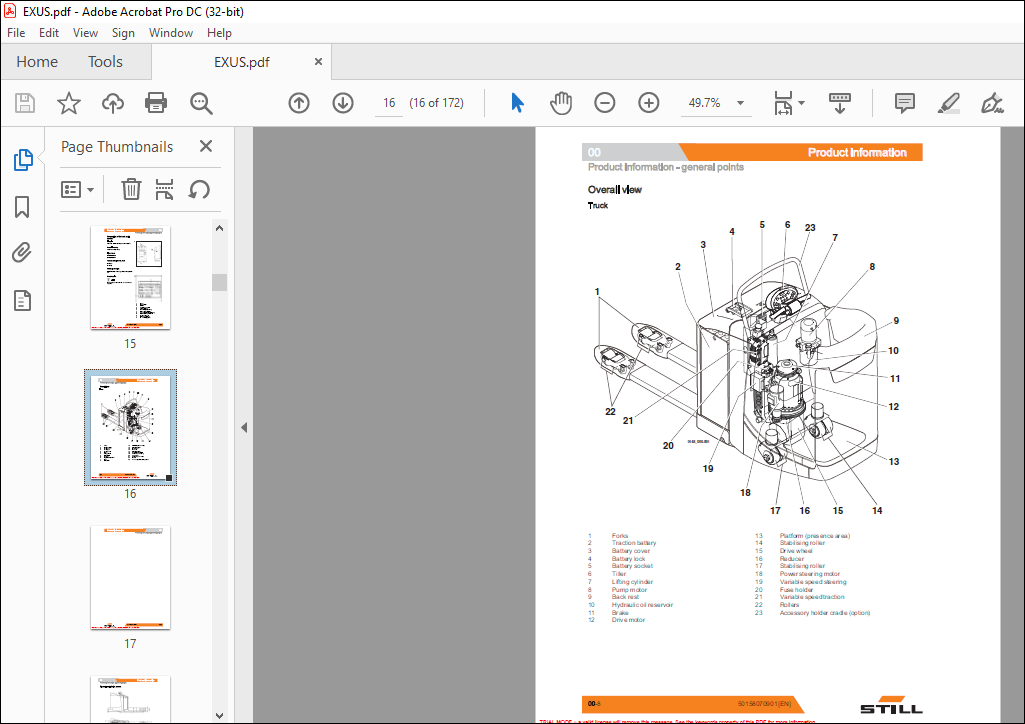This screenshot has height=724, width=1025.
Task: Open the Content layers panel icon
Action: pos(22,301)
